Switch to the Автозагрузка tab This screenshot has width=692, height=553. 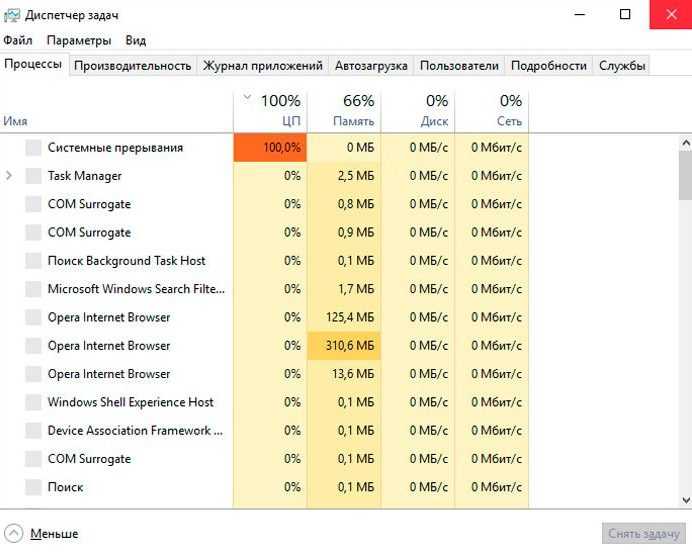pyautogui.click(x=371, y=66)
